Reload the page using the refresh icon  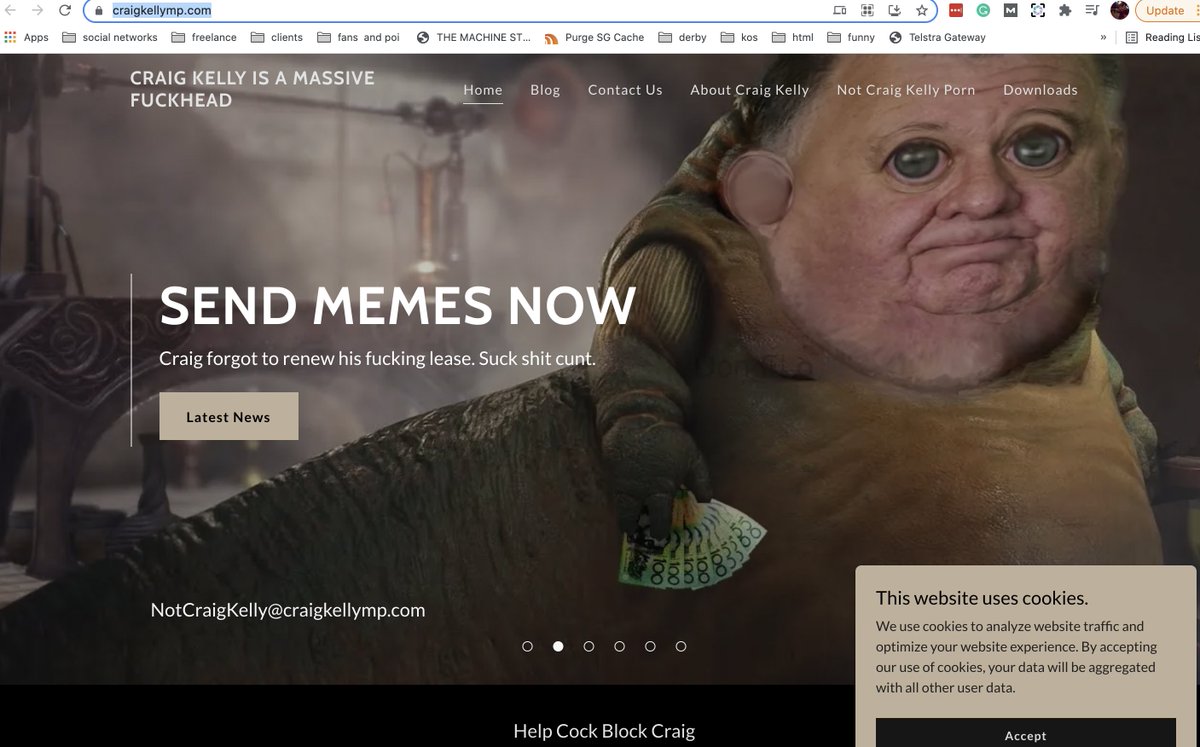click(x=66, y=10)
